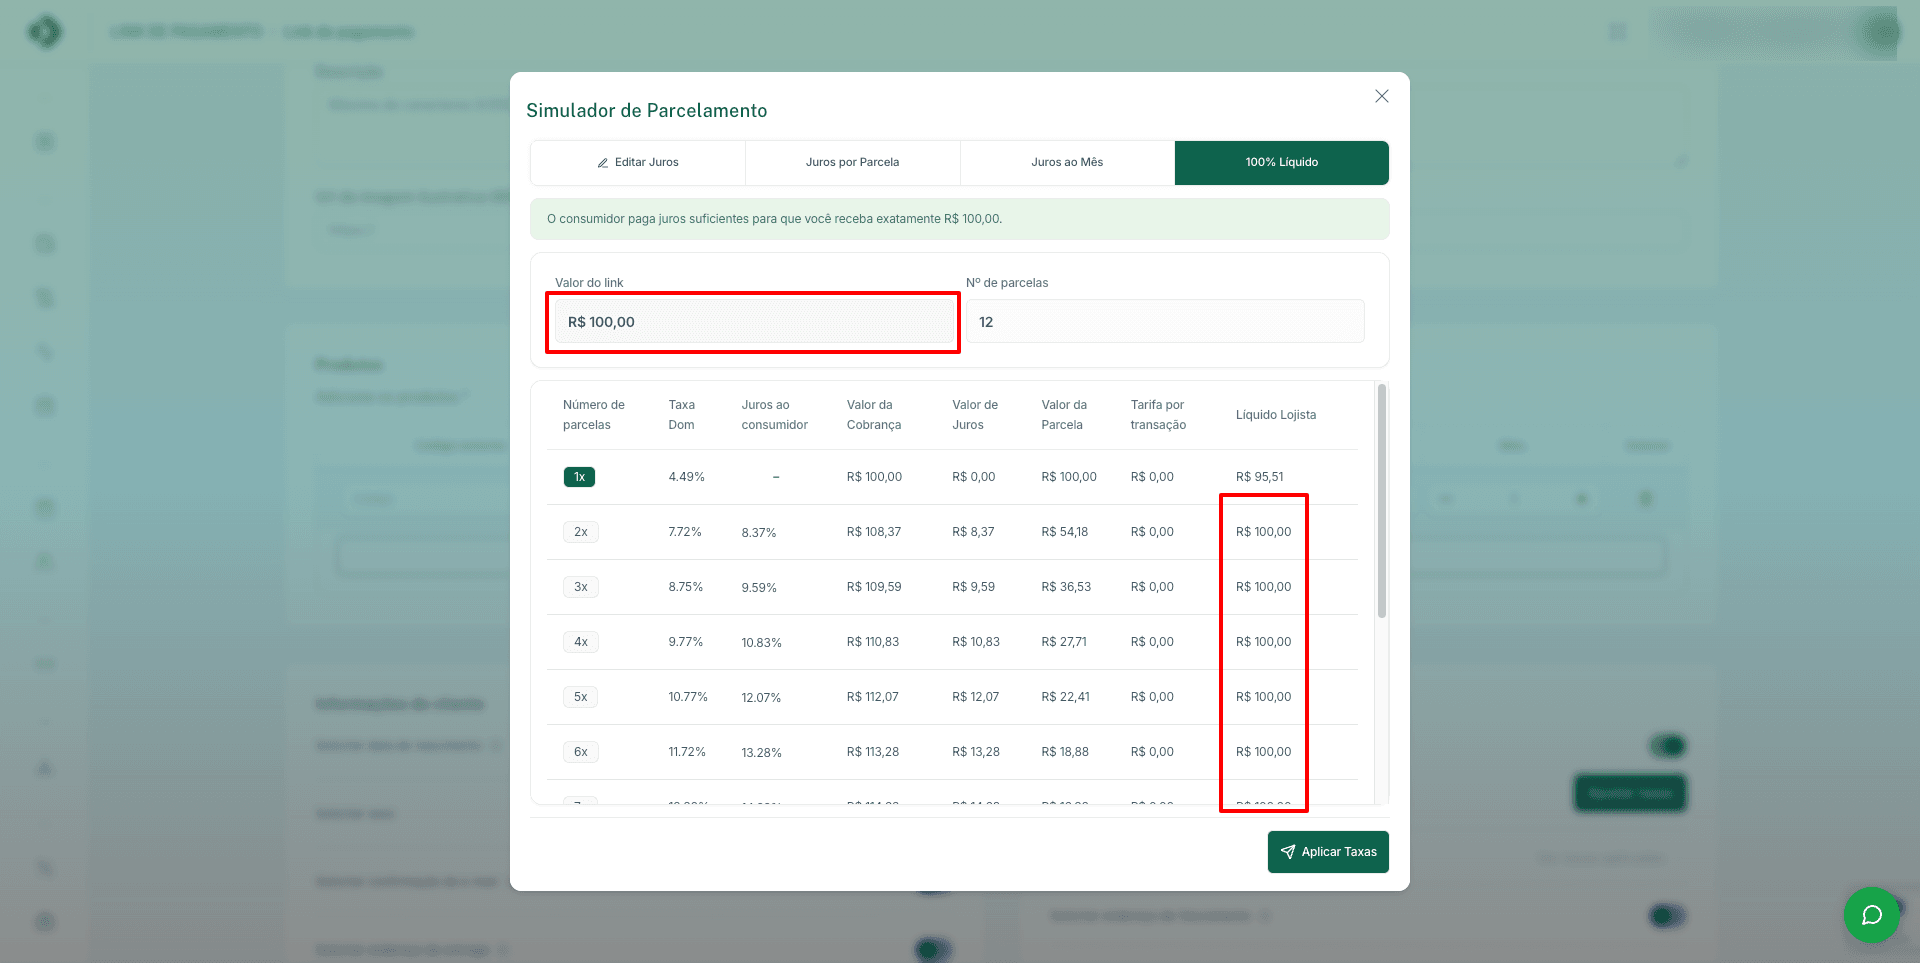Open the Editar Juros tab

click(x=638, y=162)
